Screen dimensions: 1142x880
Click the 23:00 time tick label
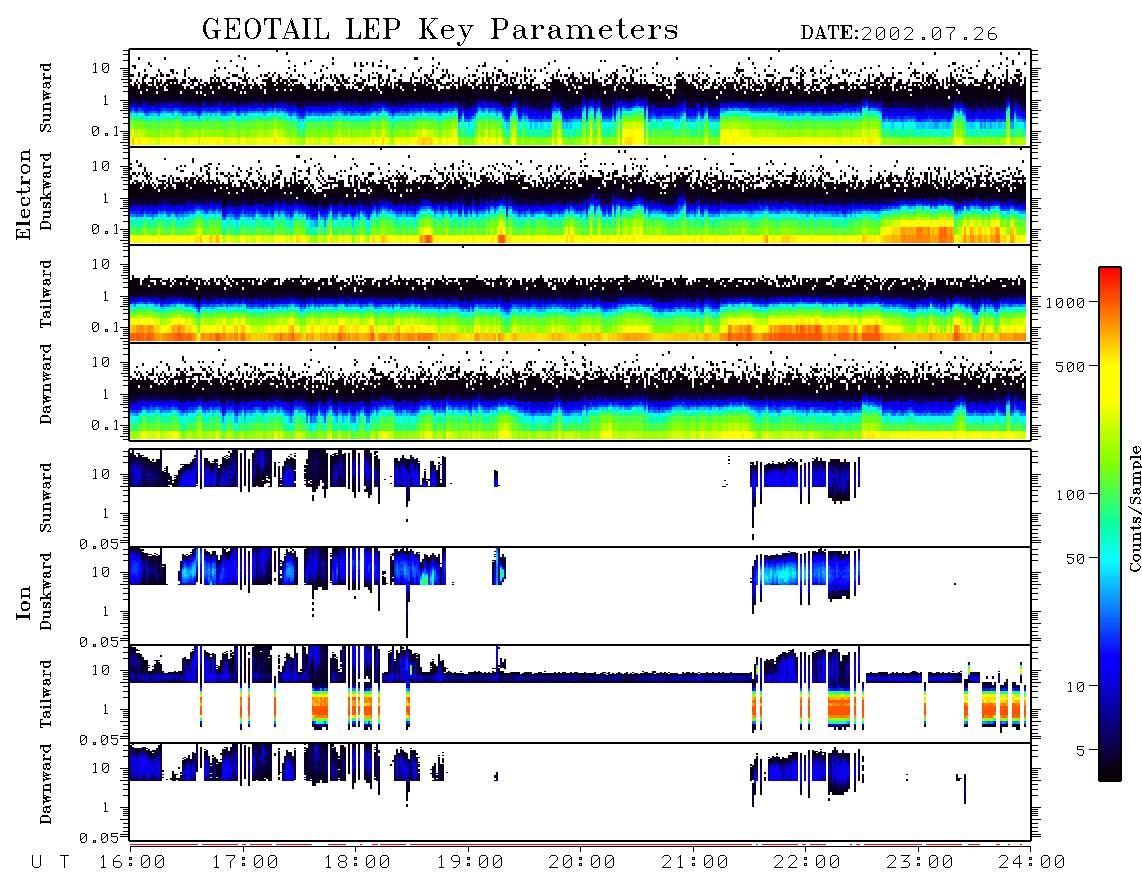tap(920, 863)
